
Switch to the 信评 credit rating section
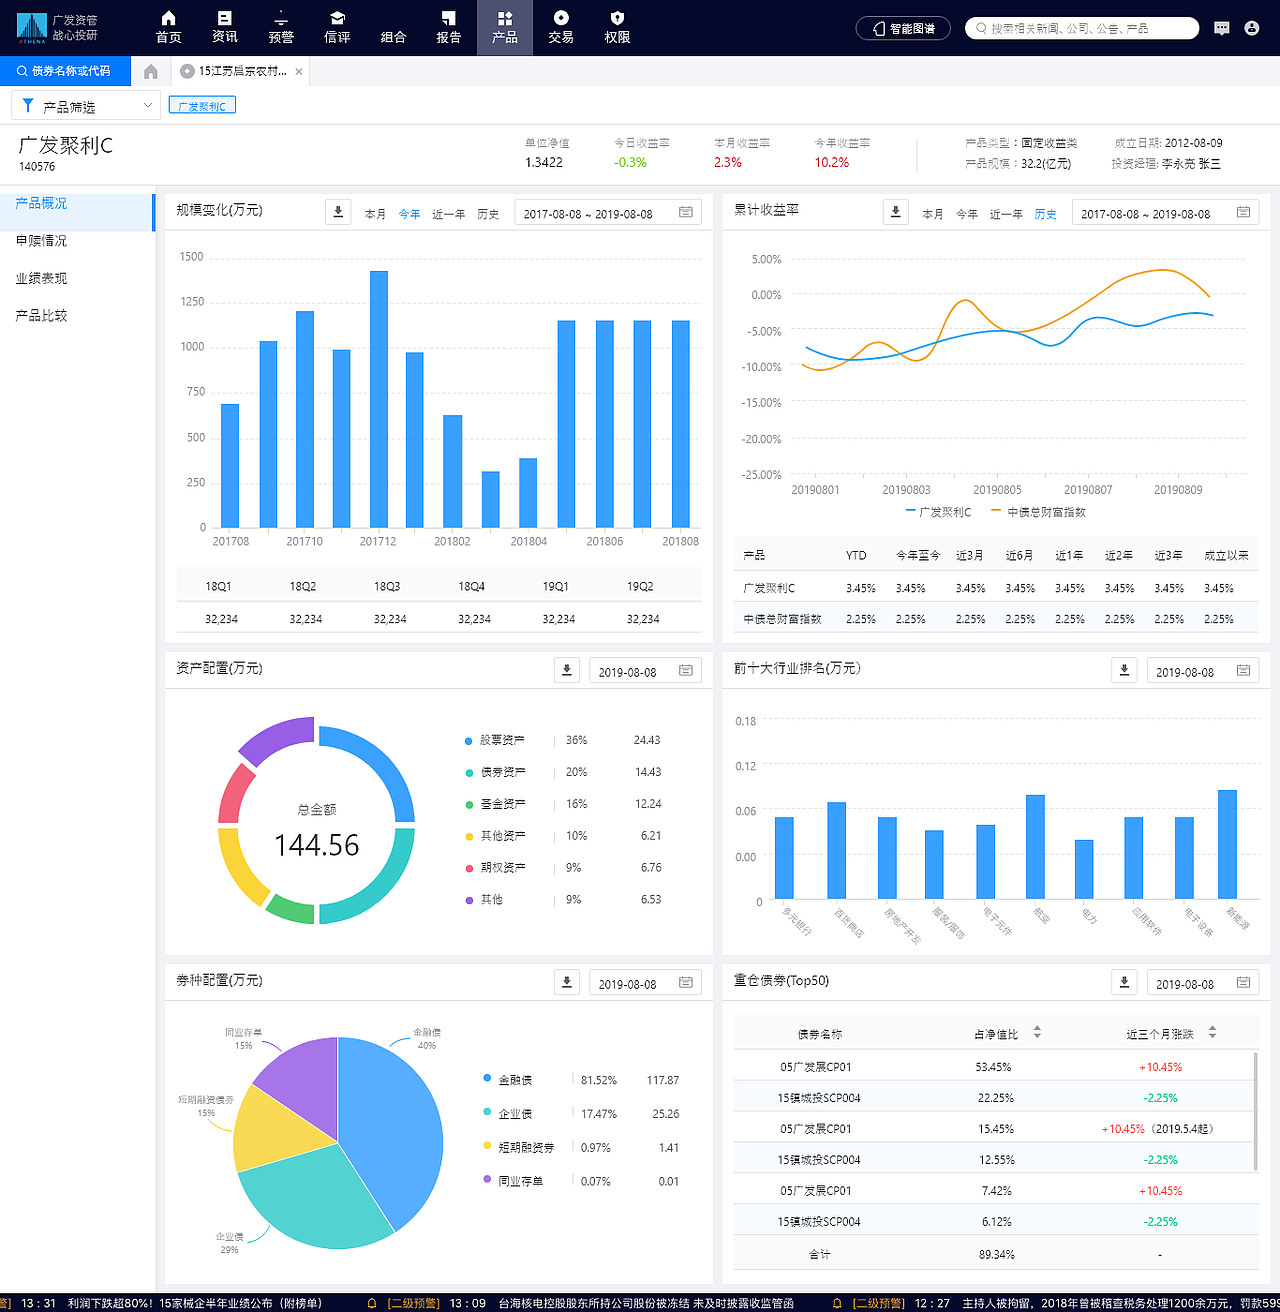pos(337,28)
